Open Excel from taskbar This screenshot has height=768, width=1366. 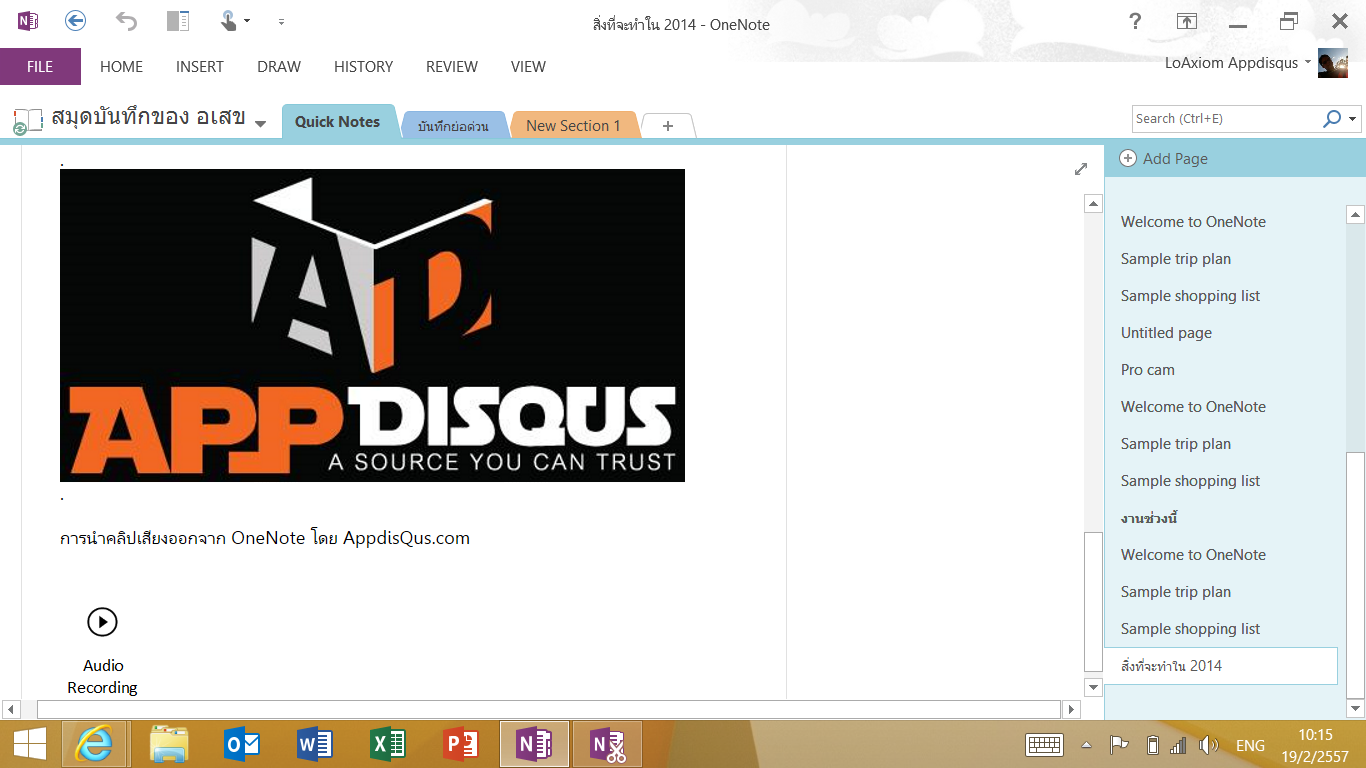tap(388, 745)
